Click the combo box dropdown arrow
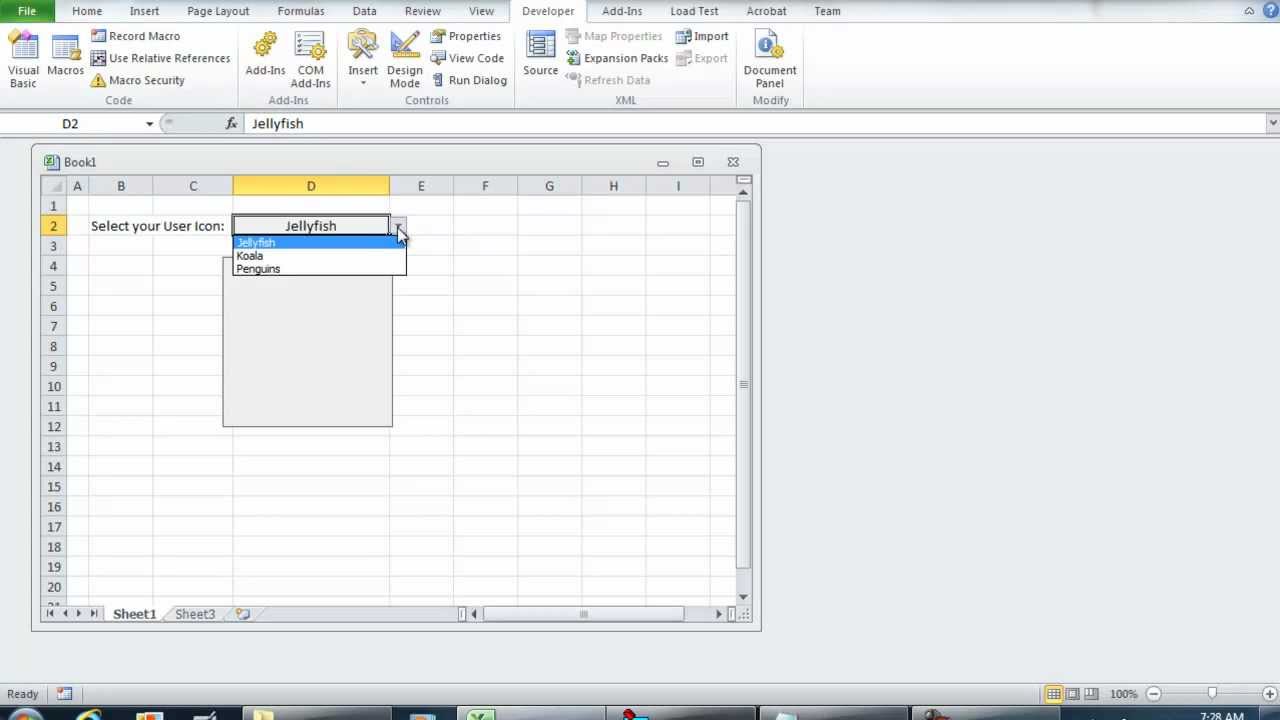Image resolution: width=1280 pixels, height=720 pixels. (x=398, y=226)
